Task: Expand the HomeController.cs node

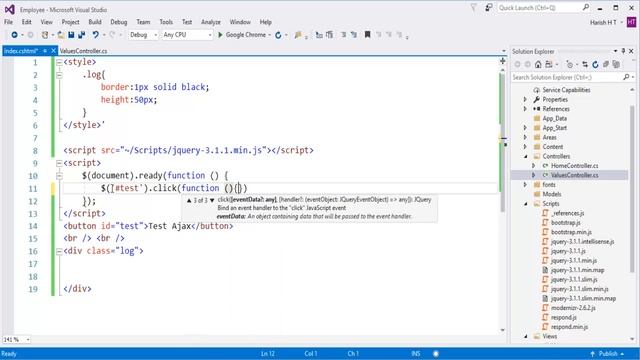Action: (533, 166)
